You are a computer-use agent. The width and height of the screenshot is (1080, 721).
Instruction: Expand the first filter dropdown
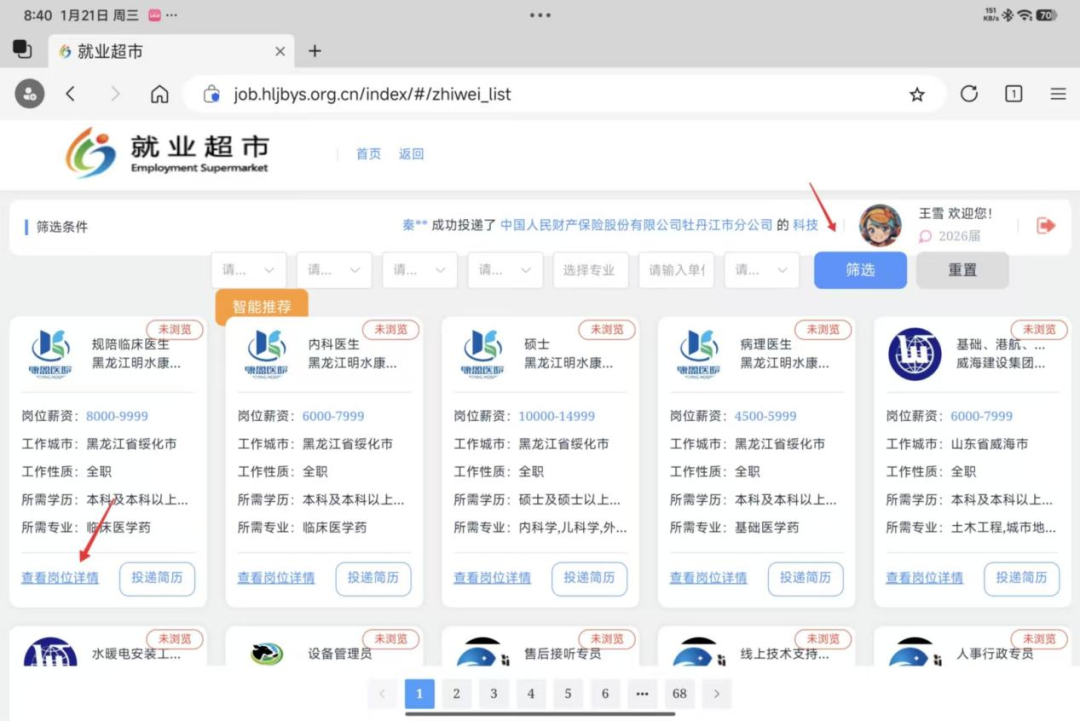tap(248, 270)
